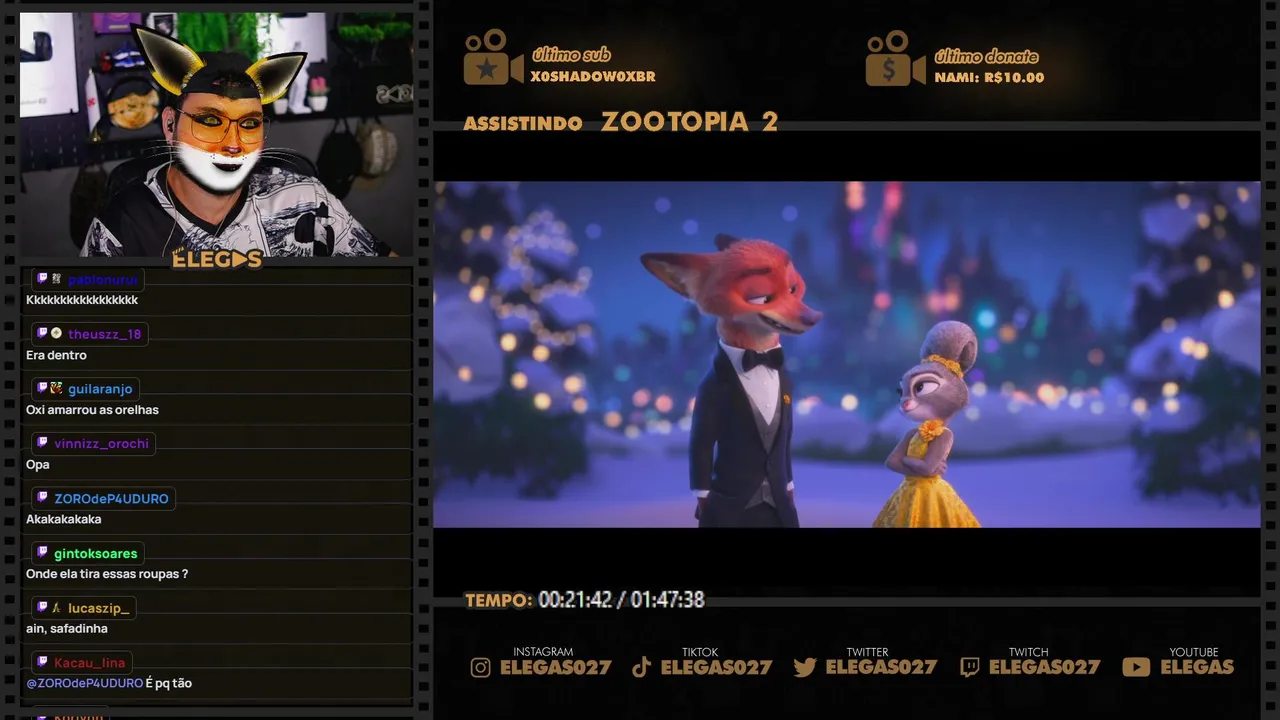Click the message 'Opa'
Image resolution: width=1280 pixels, height=720 pixels.
(x=38, y=464)
